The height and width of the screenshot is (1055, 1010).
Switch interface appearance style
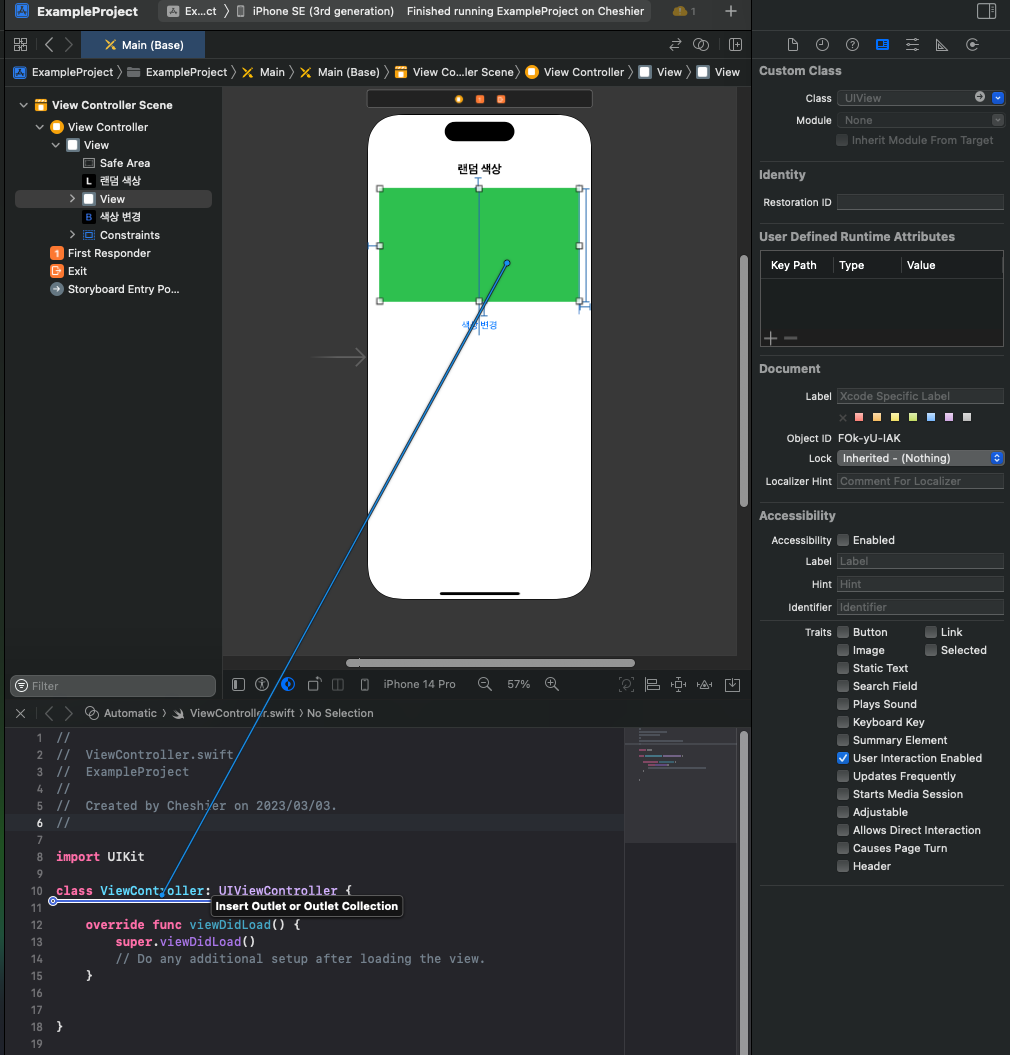(x=288, y=684)
